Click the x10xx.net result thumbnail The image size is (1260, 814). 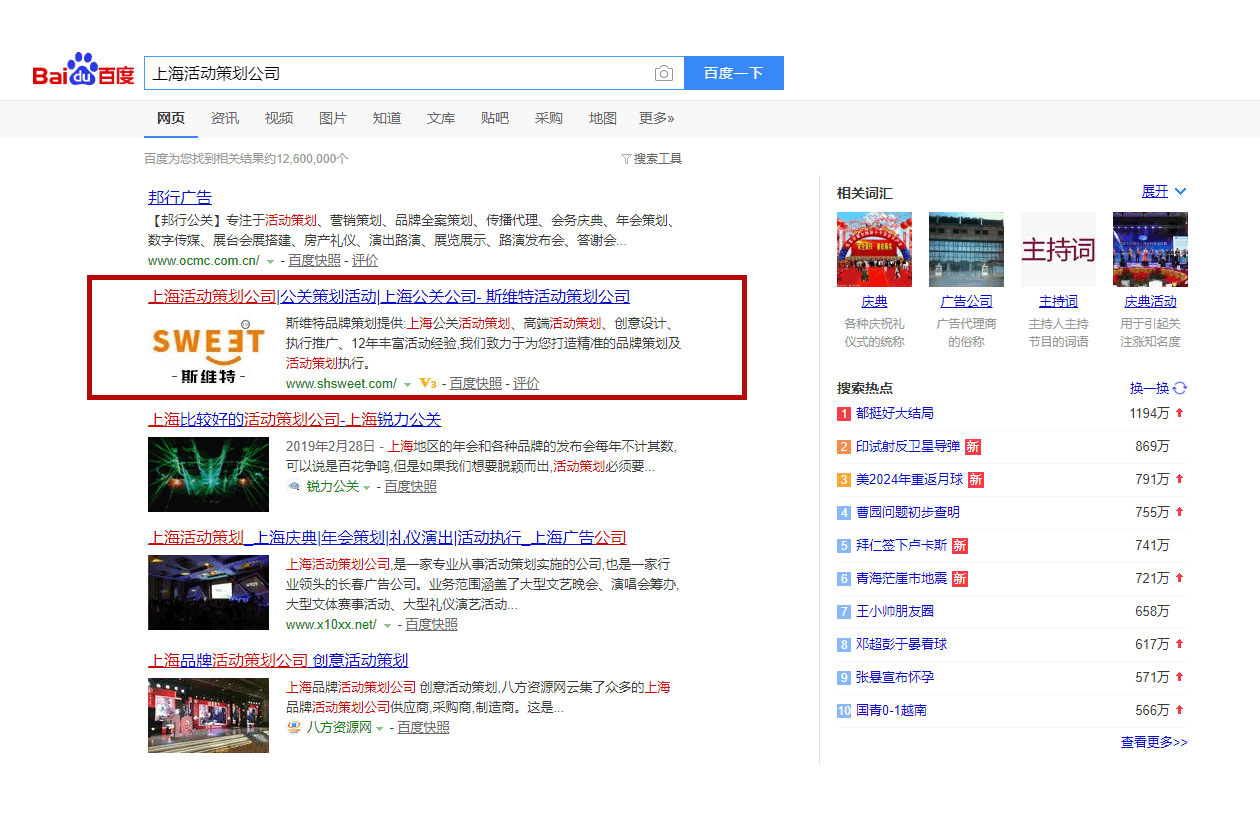tap(209, 592)
